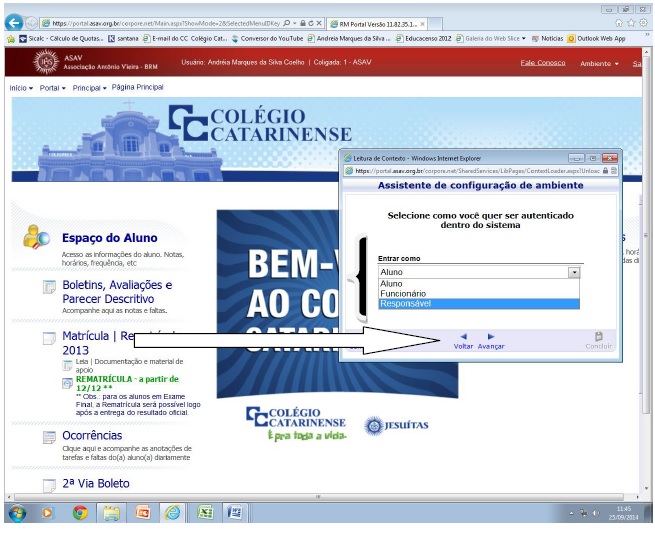Open the Conversor do YouTube favorite
The width and height of the screenshot is (655, 535).
pos(267,38)
